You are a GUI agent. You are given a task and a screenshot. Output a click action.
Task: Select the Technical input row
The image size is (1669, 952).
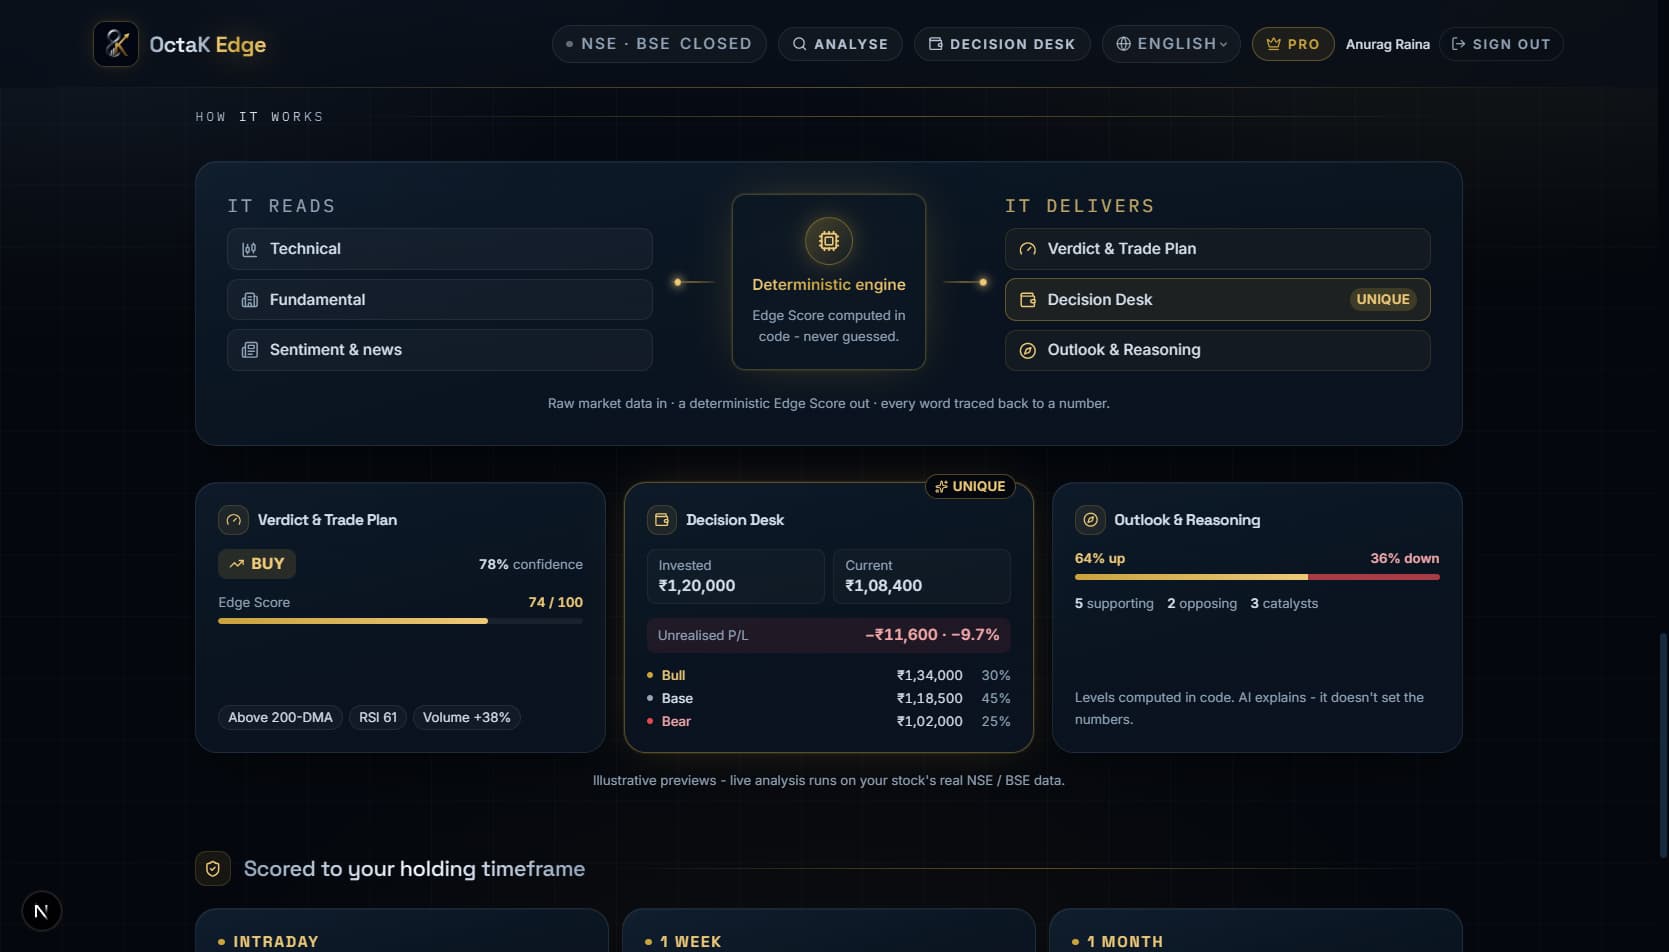[x=440, y=249]
